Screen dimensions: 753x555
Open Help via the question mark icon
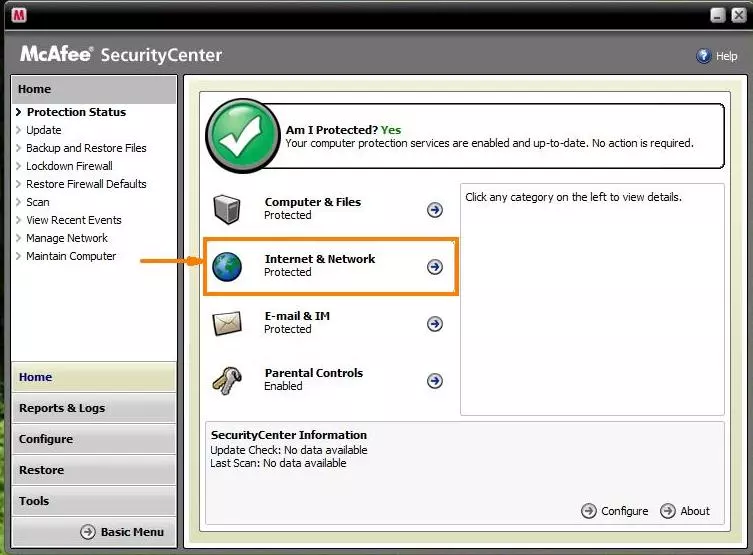(x=704, y=56)
